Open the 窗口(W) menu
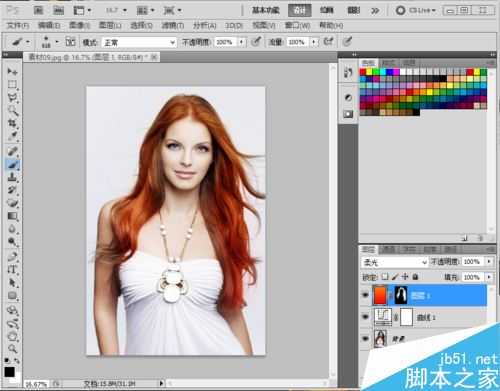Image resolution: width=500 pixels, height=391 pixels. click(x=297, y=25)
